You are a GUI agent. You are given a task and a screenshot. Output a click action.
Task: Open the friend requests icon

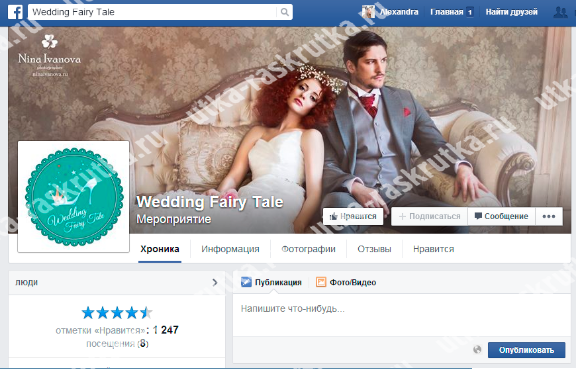(560, 12)
